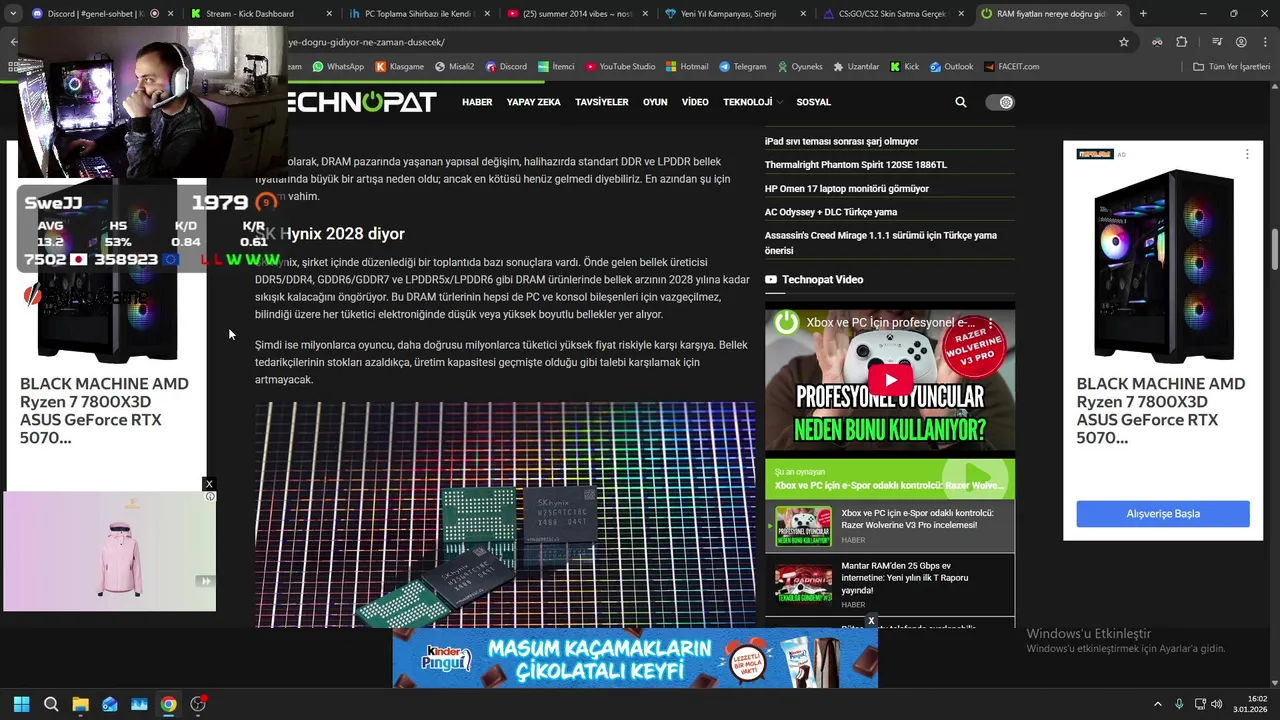This screenshot has width=1280, height=720.
Task: Open the Kick bookmark
Action: (904, 67)
